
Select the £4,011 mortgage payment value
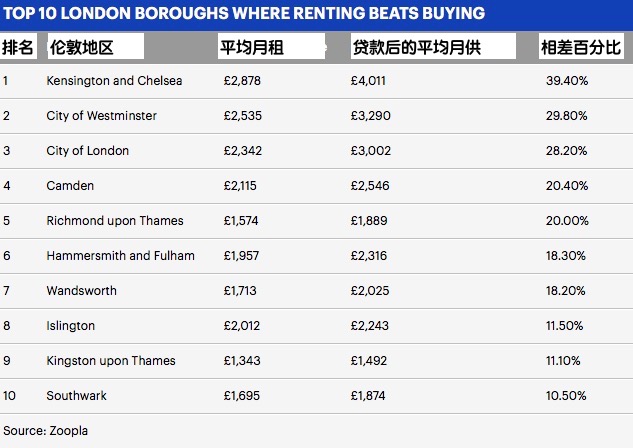368,81
